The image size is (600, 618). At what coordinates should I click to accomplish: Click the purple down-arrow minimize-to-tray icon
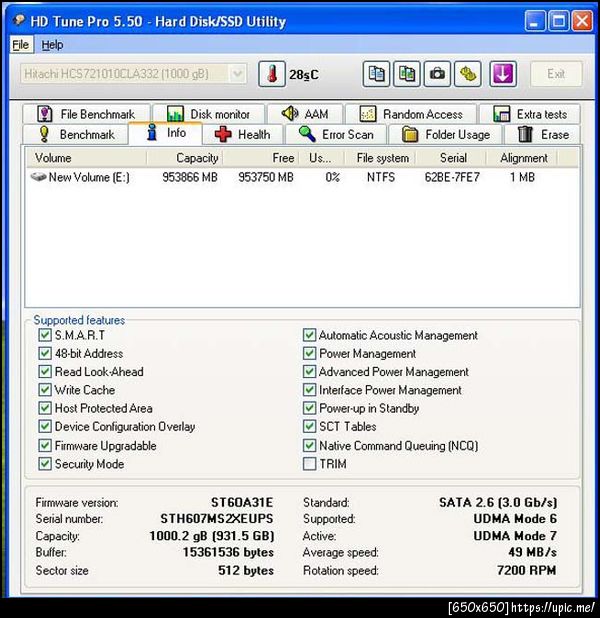click(503, 74)
